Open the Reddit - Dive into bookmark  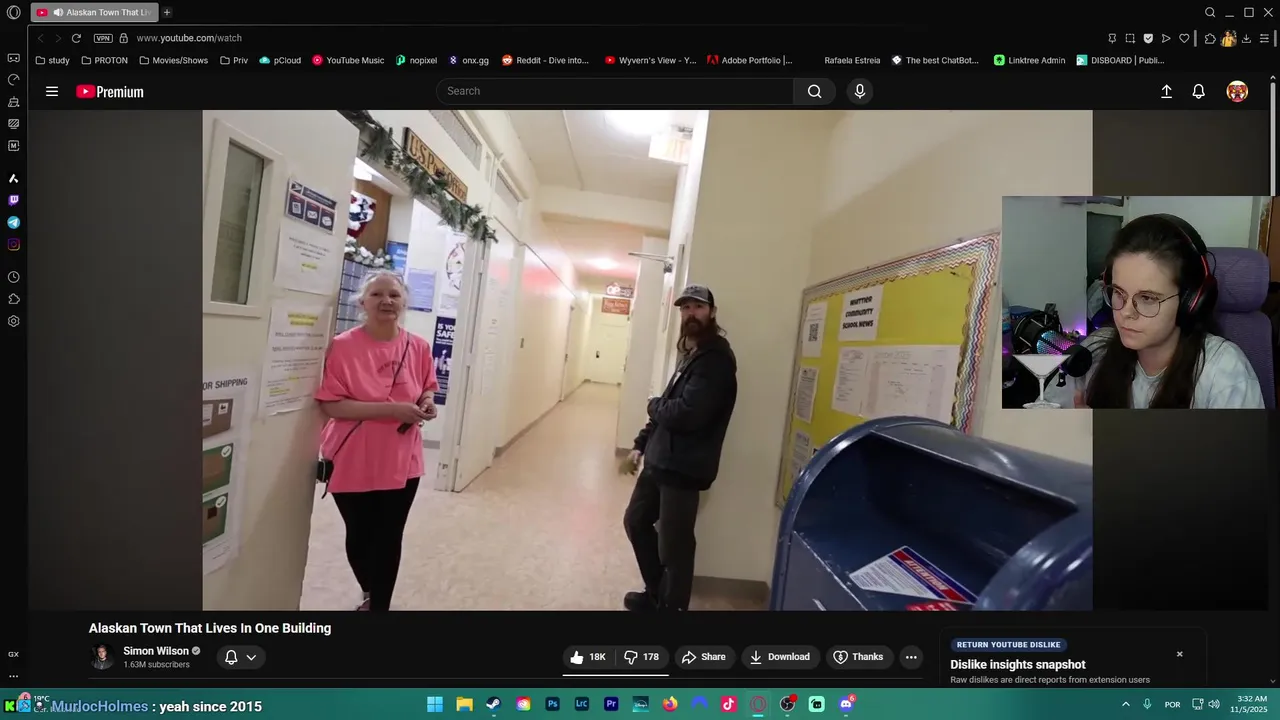546,60
